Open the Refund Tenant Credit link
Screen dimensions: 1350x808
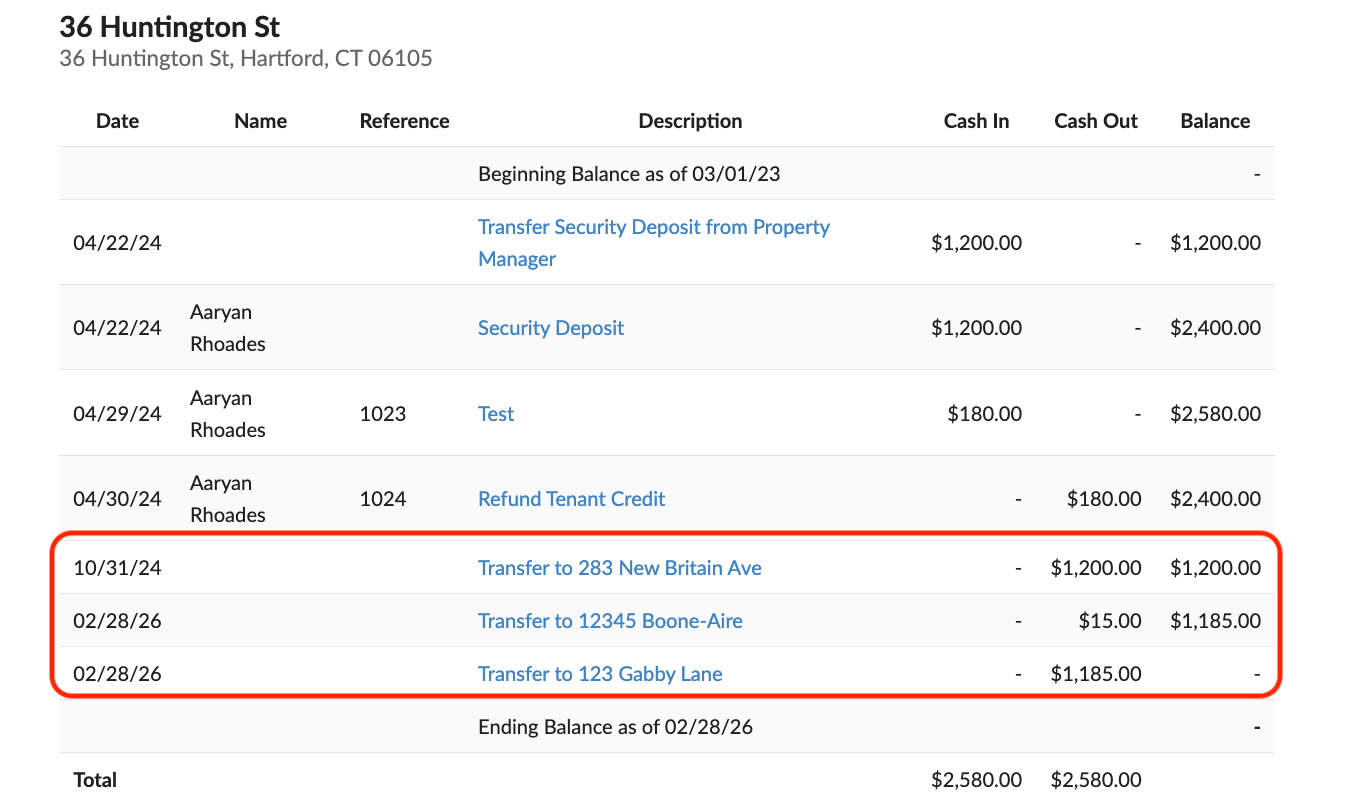571,499
